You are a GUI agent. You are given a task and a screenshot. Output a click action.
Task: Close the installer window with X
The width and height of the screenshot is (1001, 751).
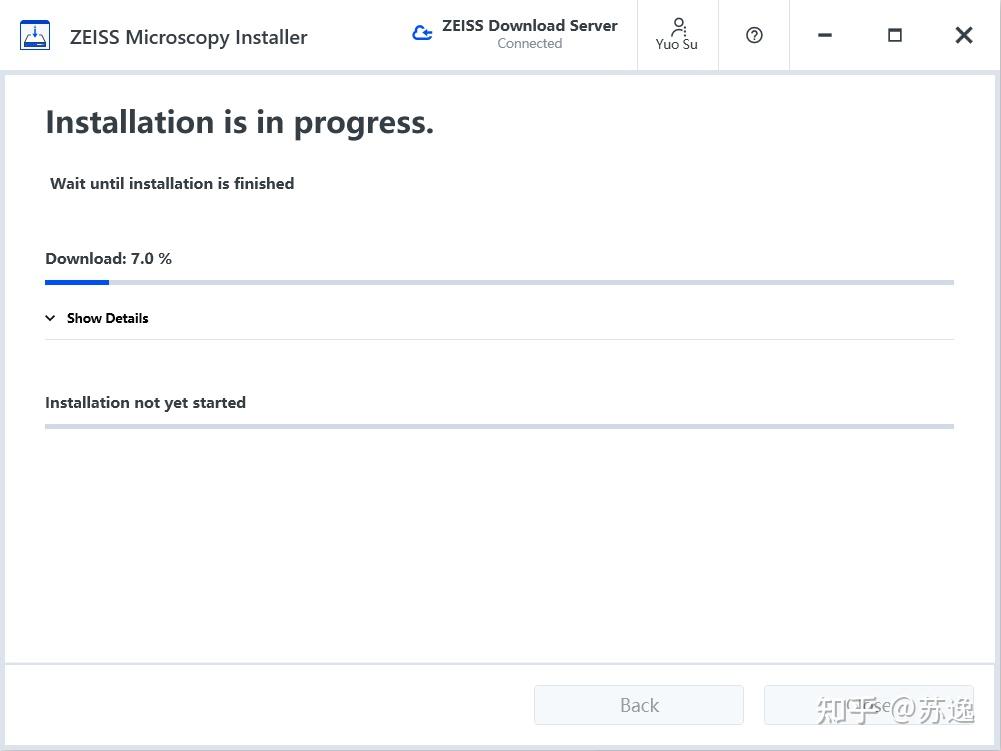coord(963,35)
